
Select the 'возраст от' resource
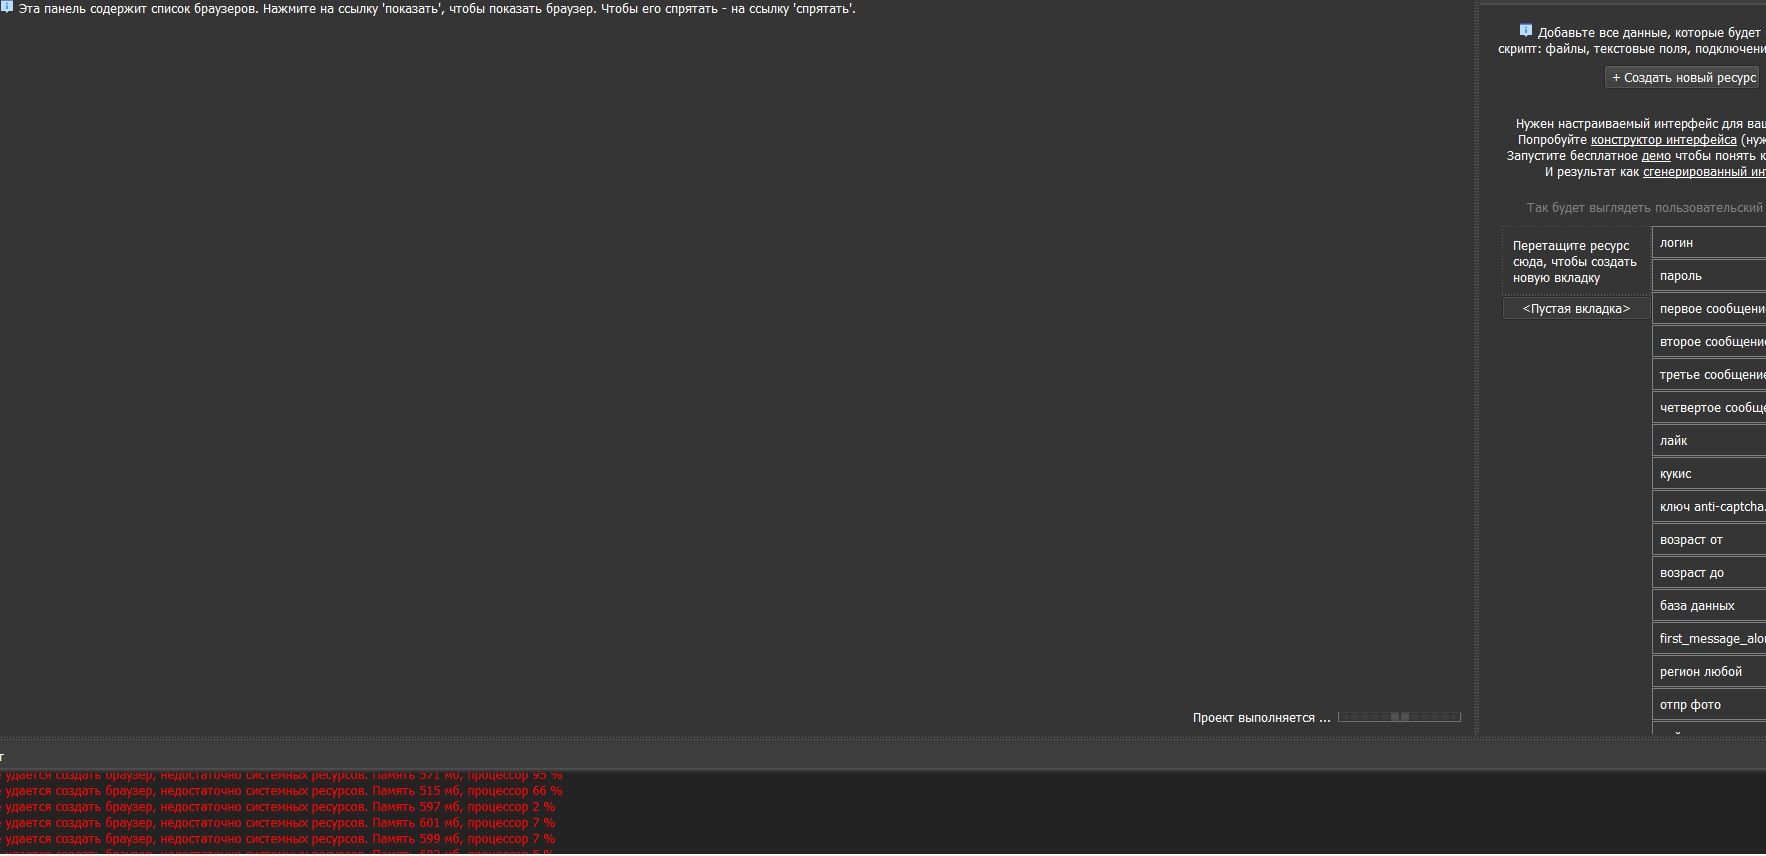point(1708,540)
